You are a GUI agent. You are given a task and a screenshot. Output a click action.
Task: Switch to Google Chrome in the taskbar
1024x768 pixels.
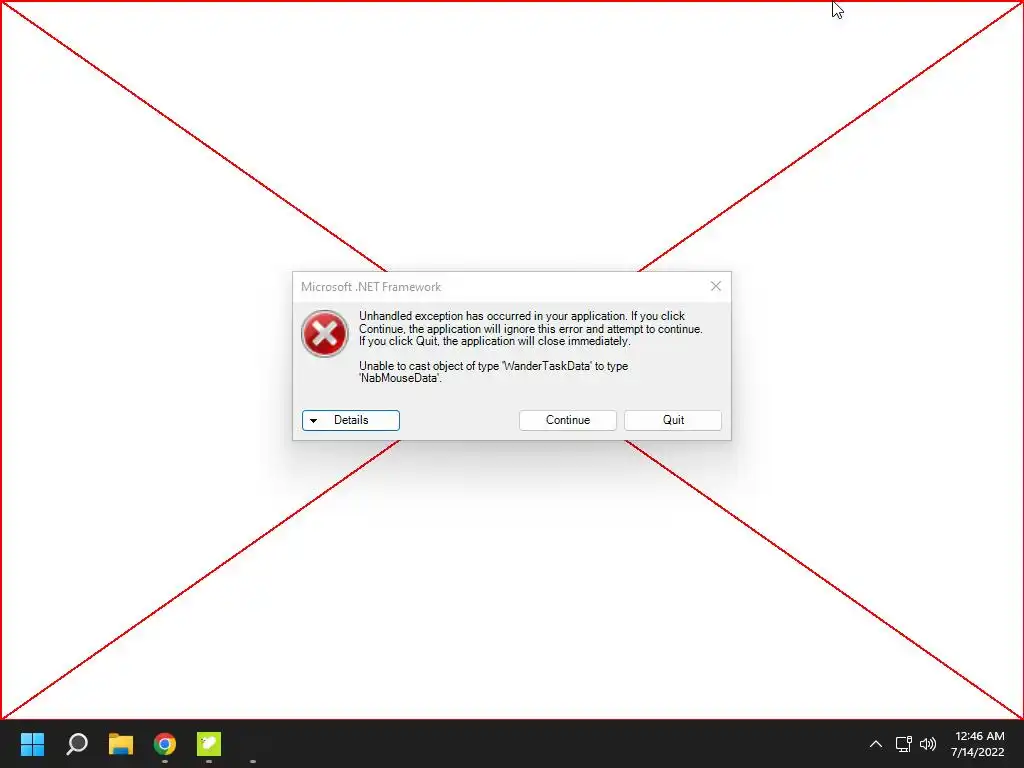coord(165,744)
